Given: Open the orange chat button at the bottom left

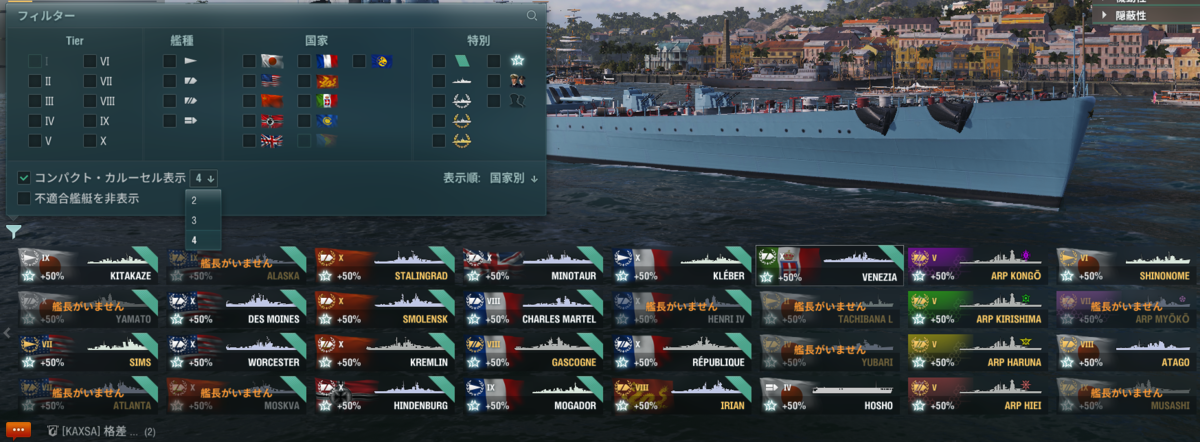Looking at the screenshot, I should click(18, 431).
